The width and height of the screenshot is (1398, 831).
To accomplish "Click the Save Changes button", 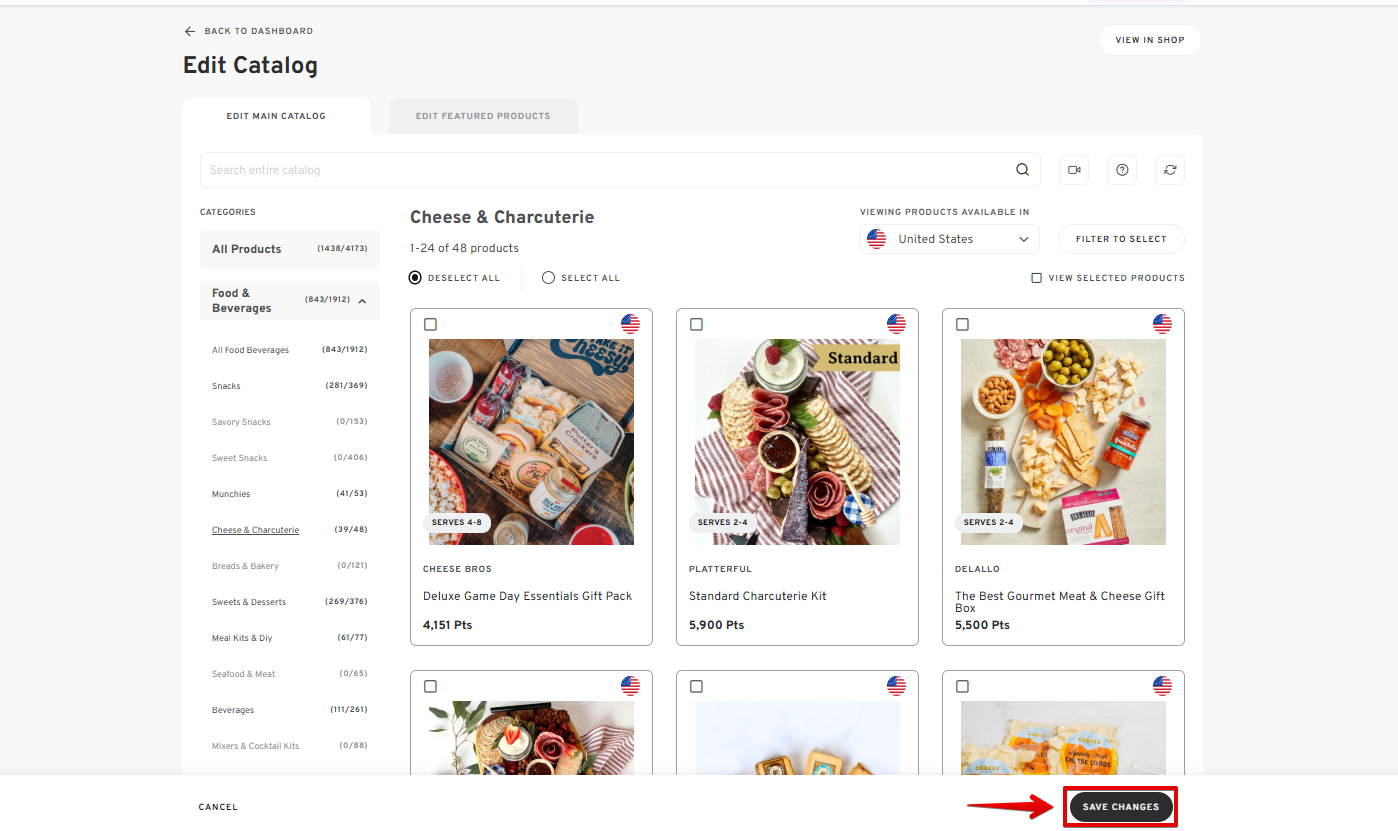I will pyautogui.click(x=1120, y=807).
